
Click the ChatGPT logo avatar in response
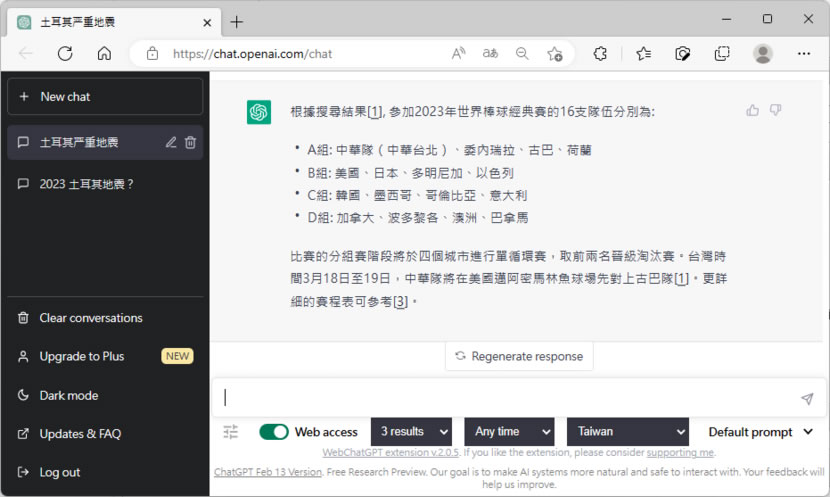coord(259,112)
